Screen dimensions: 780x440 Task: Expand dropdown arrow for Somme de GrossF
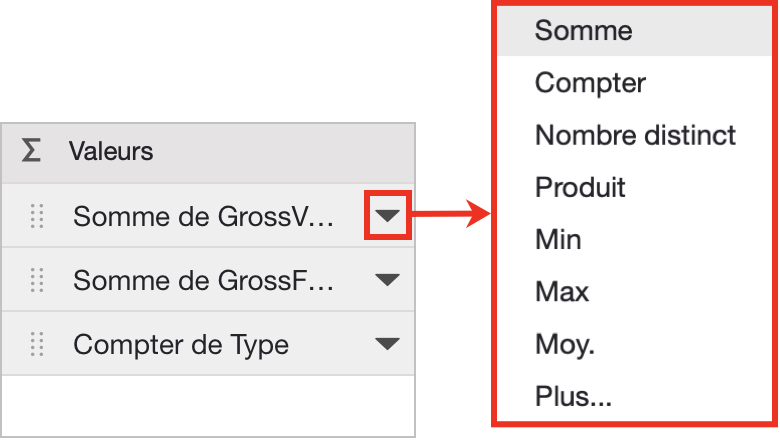click(387, 281)
